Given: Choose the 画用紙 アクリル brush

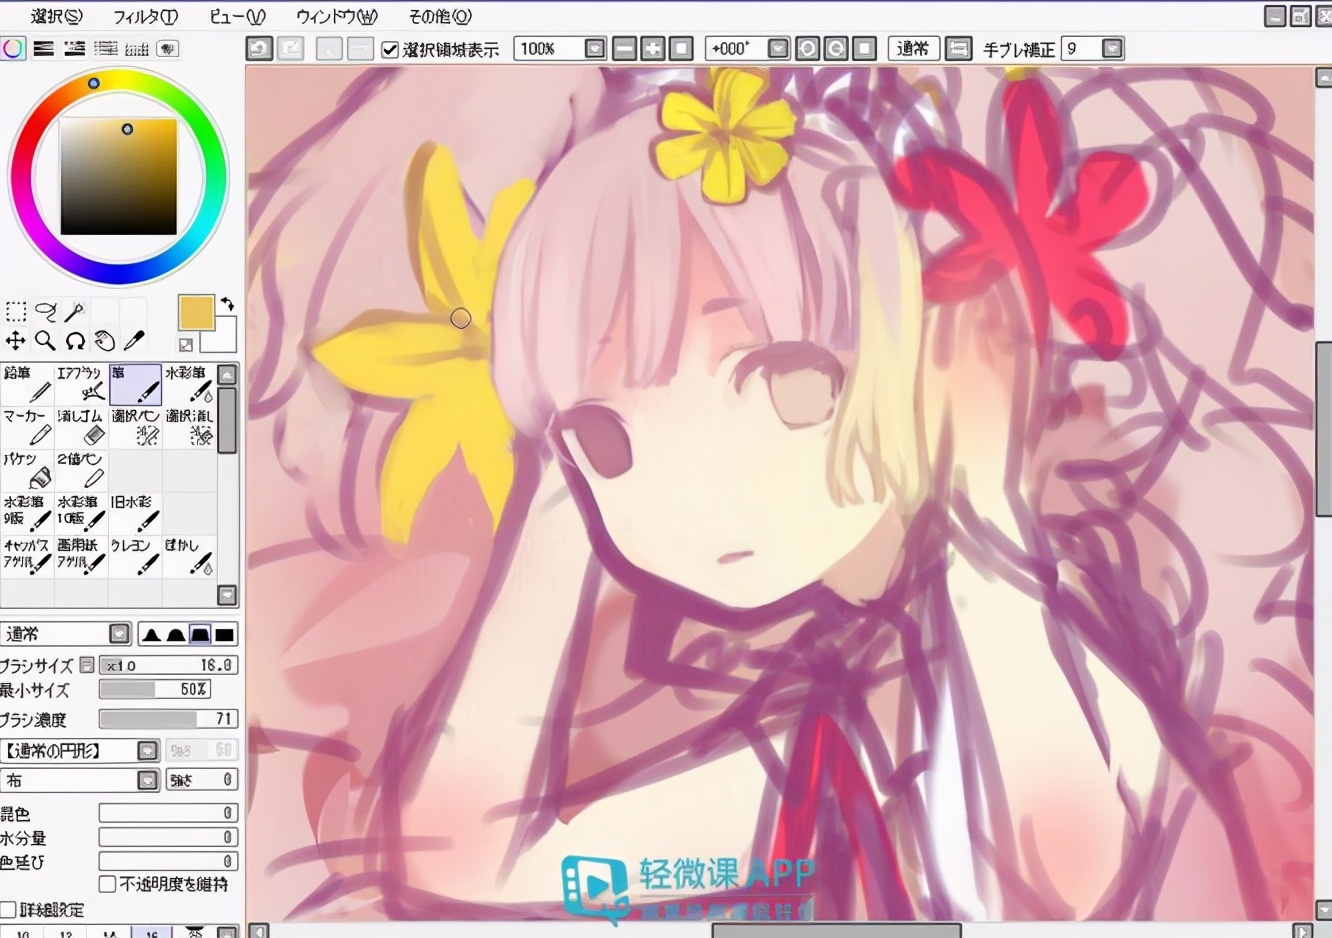Looking at the screenshot, I should pyautogui.click(x=81, y=557).
